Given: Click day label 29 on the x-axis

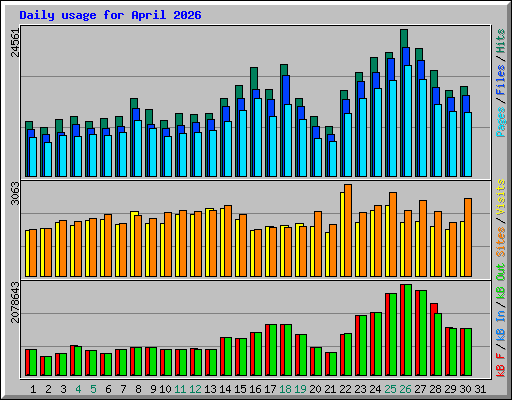Looking at the screenshot, I should (x=450, y=389).
